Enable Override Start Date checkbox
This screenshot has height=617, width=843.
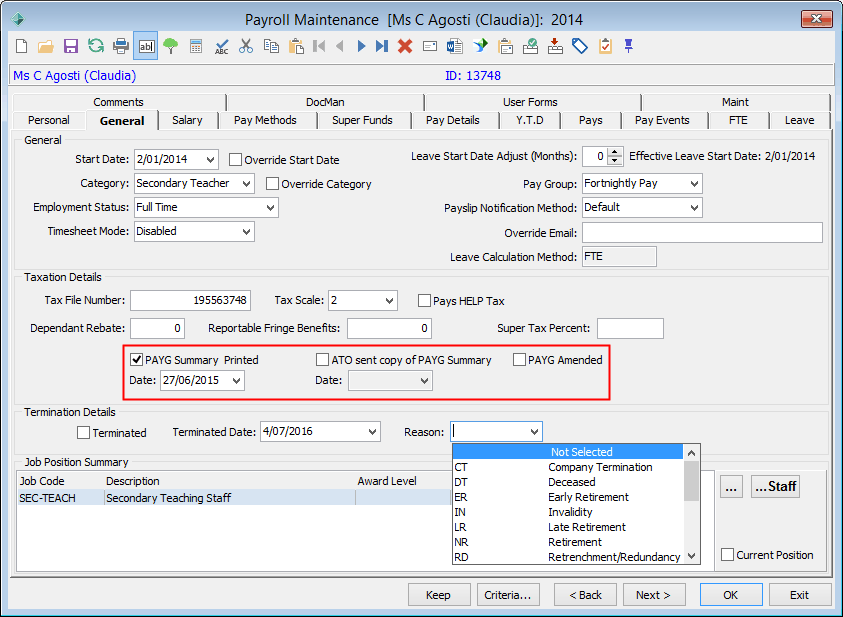235,160
